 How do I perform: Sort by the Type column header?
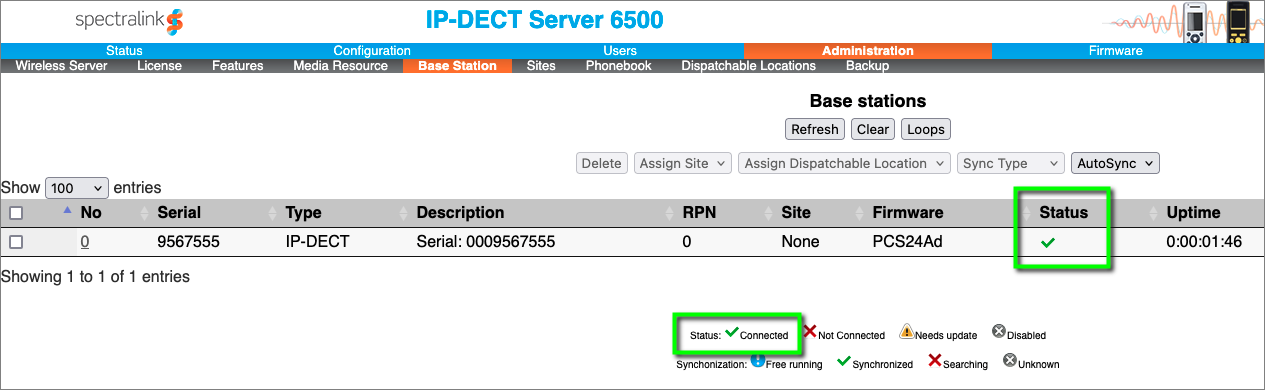tap(304, 213)
